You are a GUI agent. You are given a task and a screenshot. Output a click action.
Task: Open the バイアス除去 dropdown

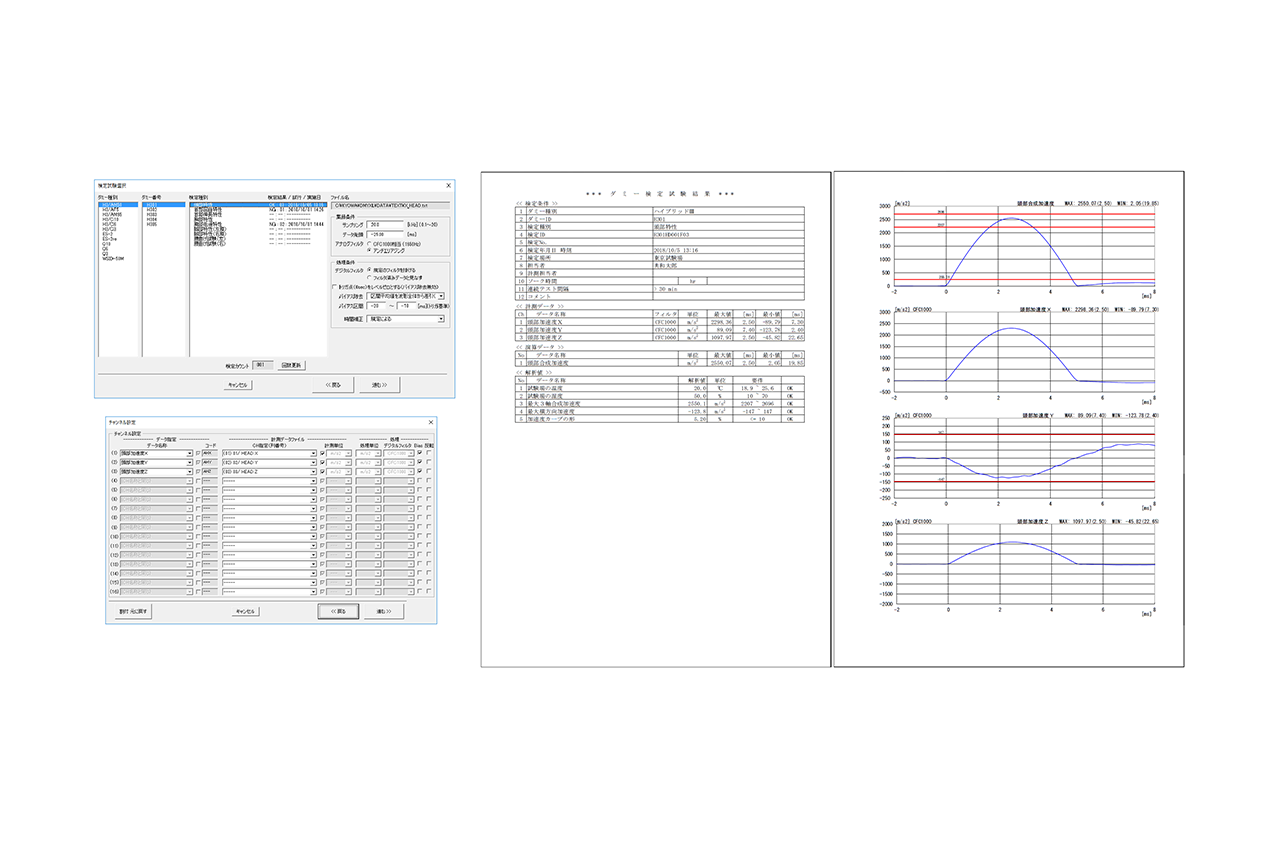click(405, 296)
